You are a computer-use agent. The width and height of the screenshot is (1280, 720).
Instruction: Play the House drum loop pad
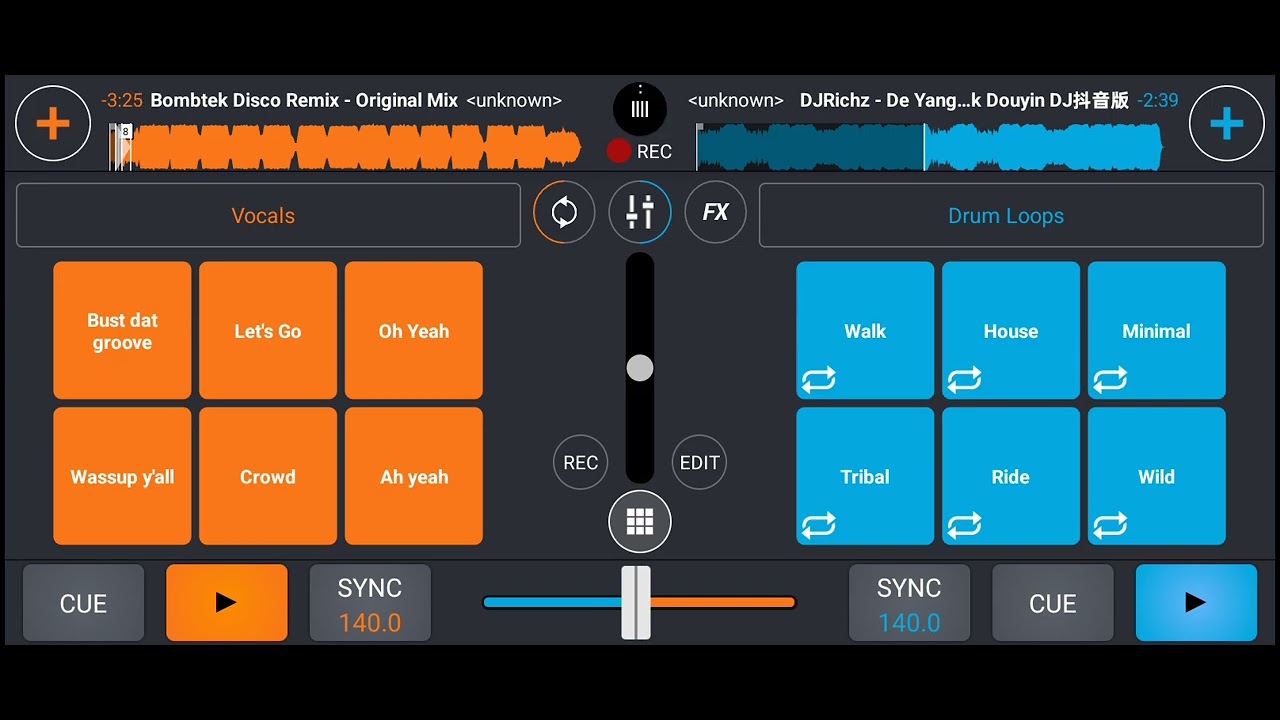point(1011,331)
